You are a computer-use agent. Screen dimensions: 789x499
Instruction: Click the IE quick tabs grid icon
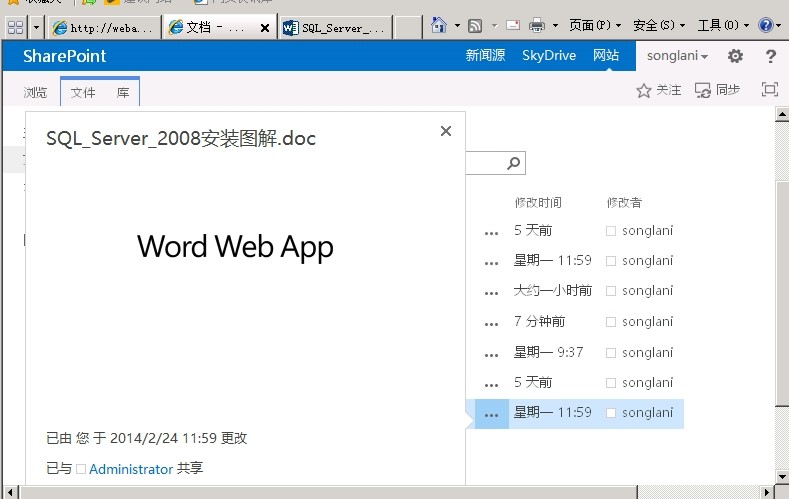(16, 27)
